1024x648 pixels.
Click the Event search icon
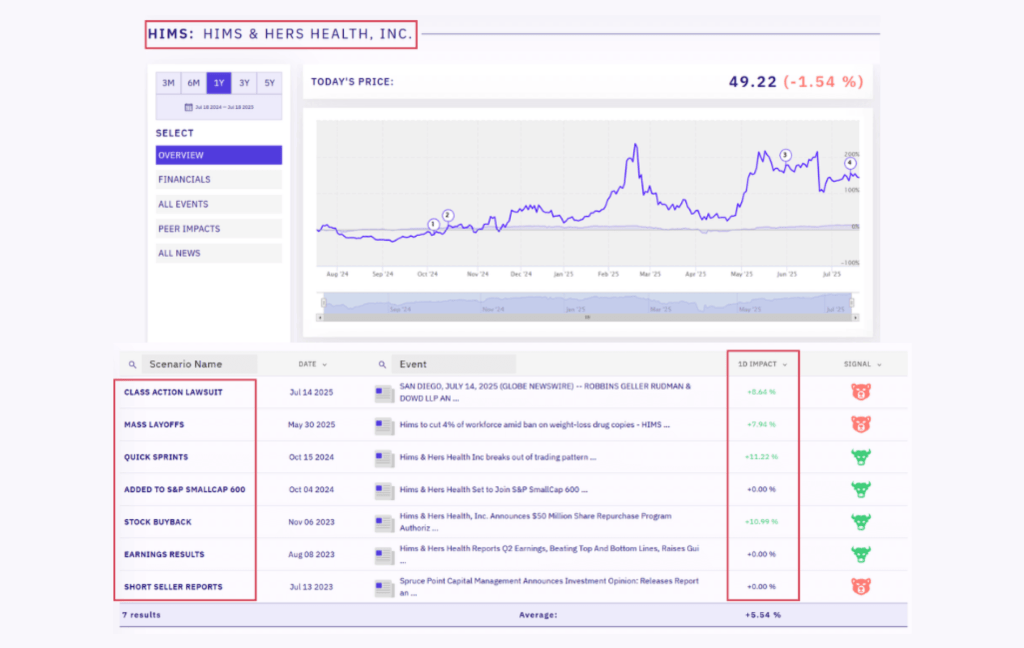click(x=382, y=364)
